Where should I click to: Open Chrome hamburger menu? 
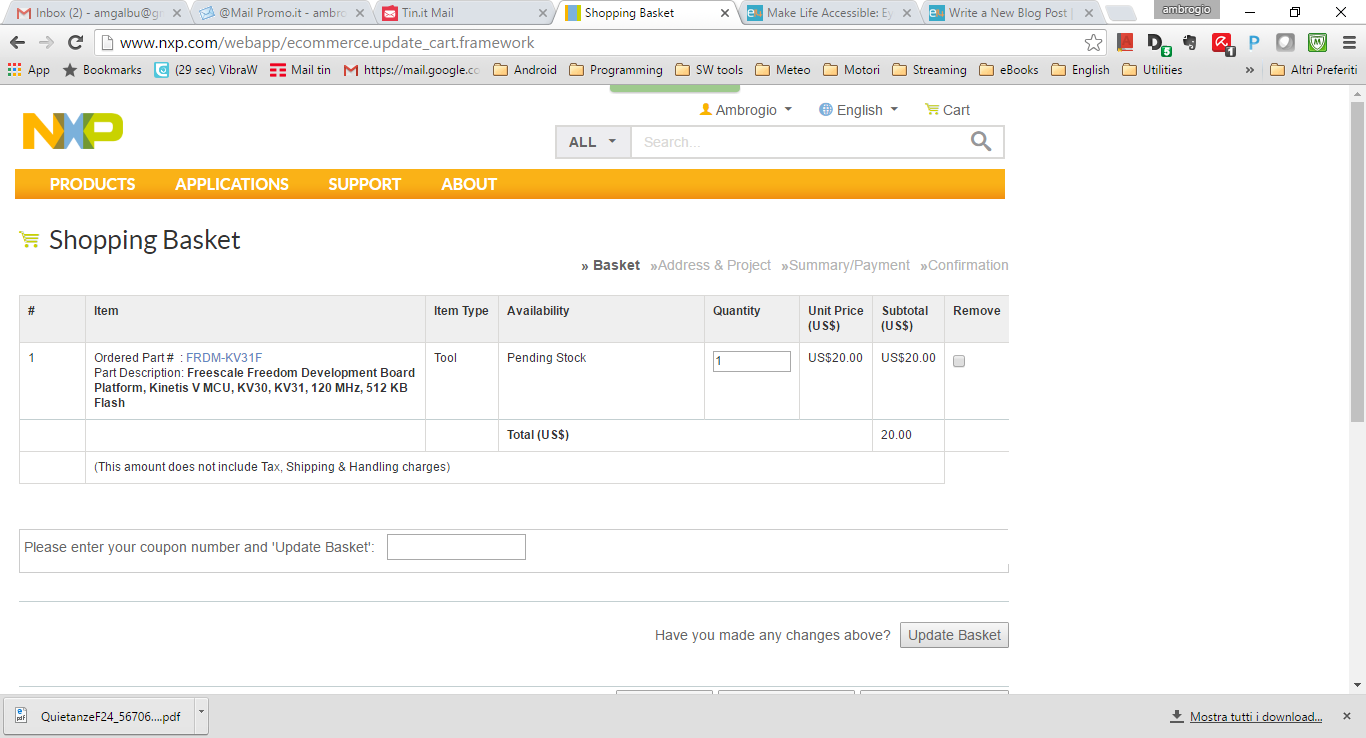(x=1349, y=43)
